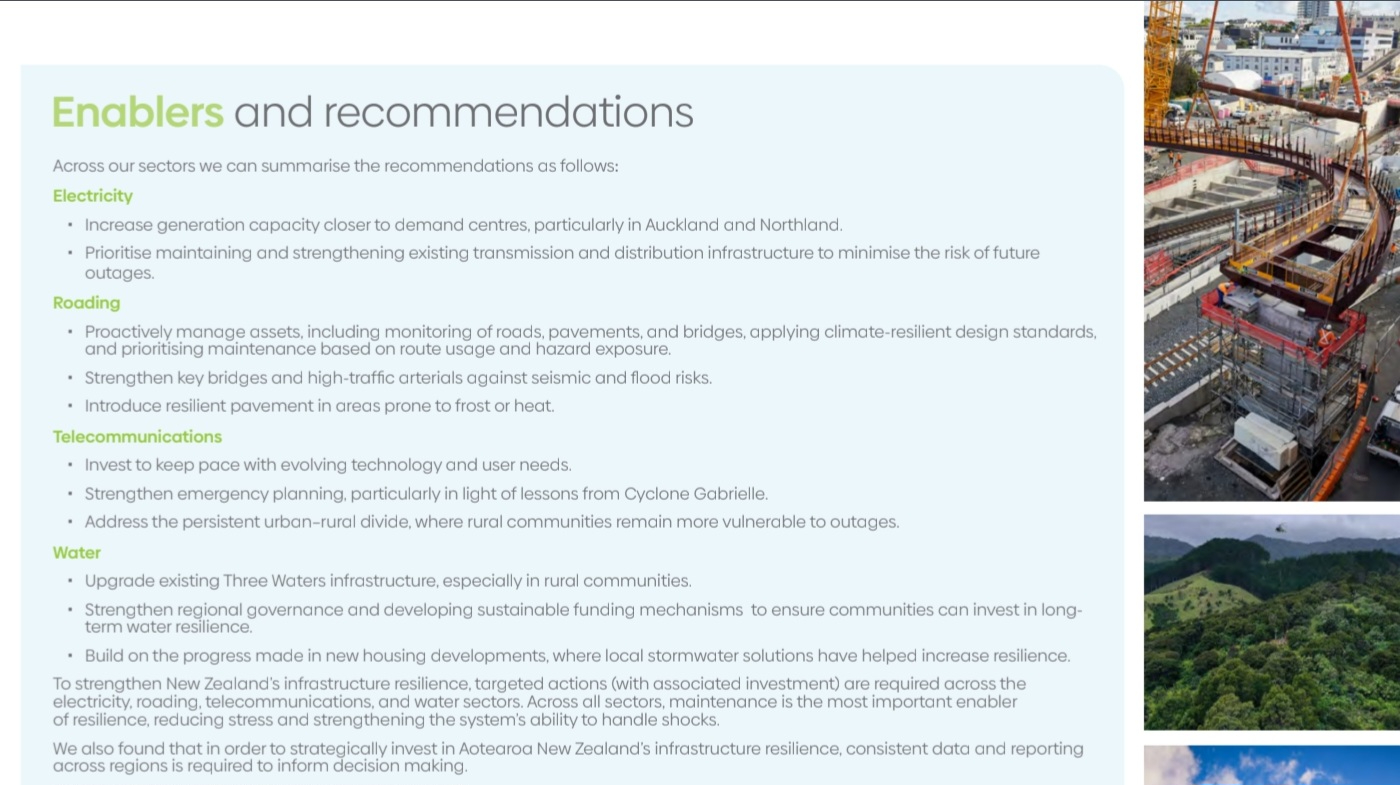Image resolution: width=1400 pixels, height=785 pixels.
Task: Click the closing paragraph about consistent data
Action: click(567, 757)
